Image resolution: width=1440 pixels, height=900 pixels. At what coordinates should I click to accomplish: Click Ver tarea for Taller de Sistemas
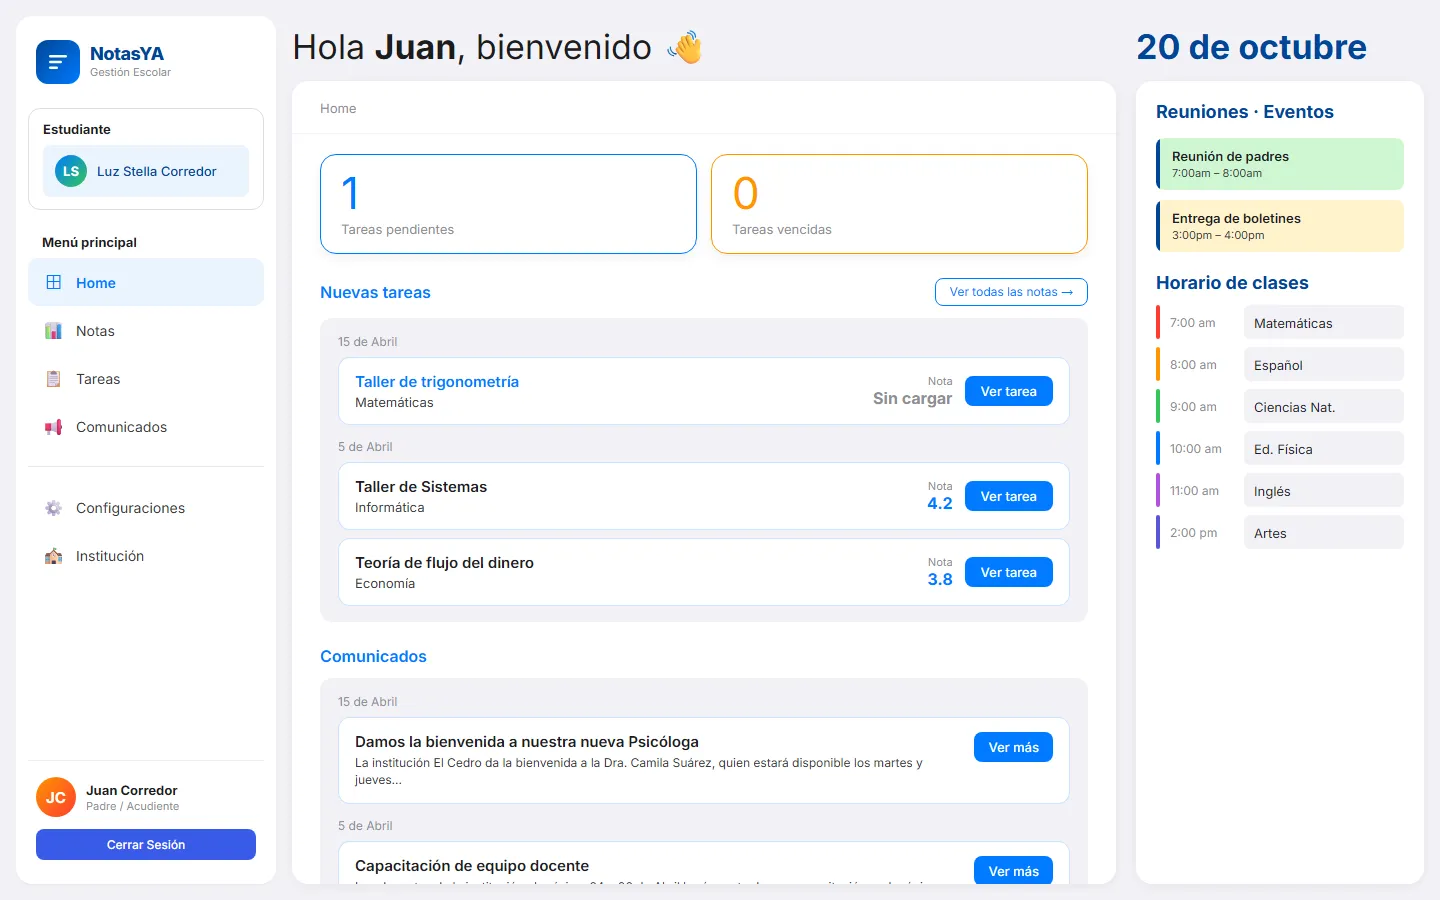[1009, 496]
